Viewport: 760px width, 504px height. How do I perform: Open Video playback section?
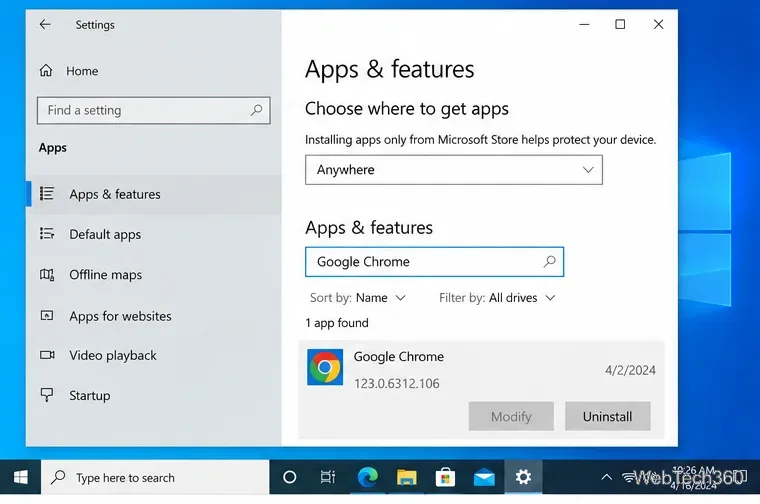pos(154,356)
